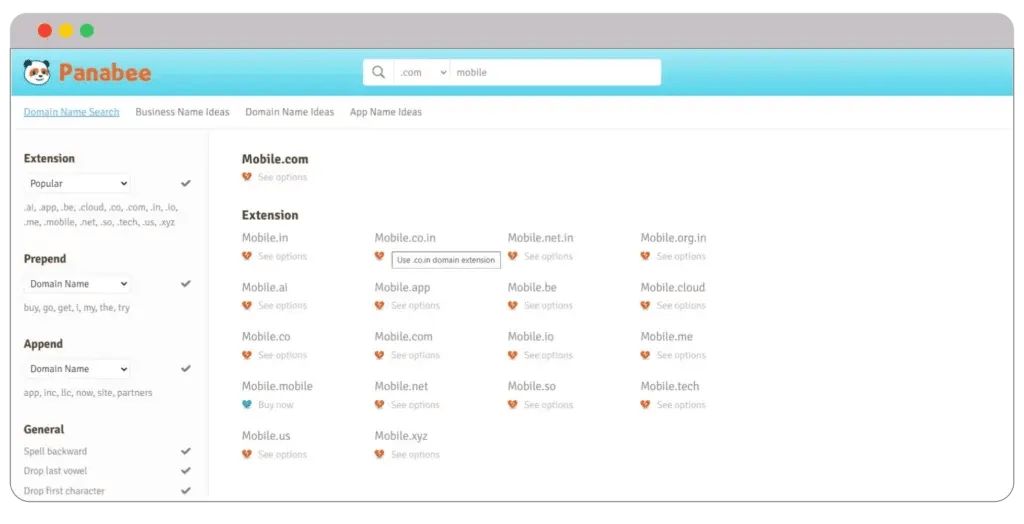Click the broken heart icon under Mobile.tech
Screen dimensions: 1024x524
(x=646, y=405)
